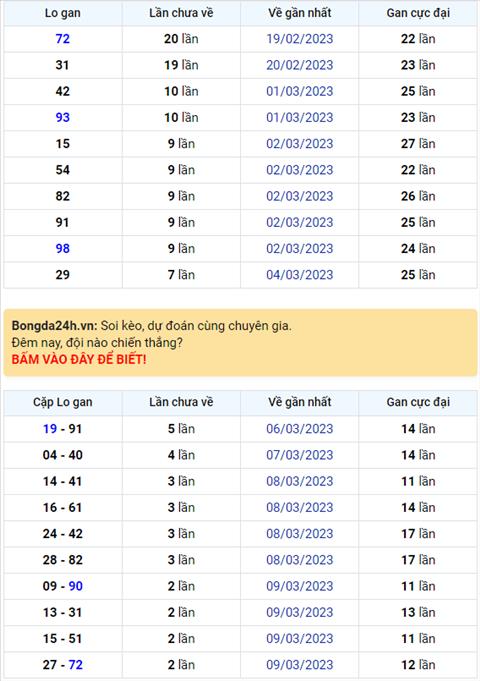
Task: Open date 02/03/2023 in row 15
Action: pyautogui.click(x=300, y=144)
